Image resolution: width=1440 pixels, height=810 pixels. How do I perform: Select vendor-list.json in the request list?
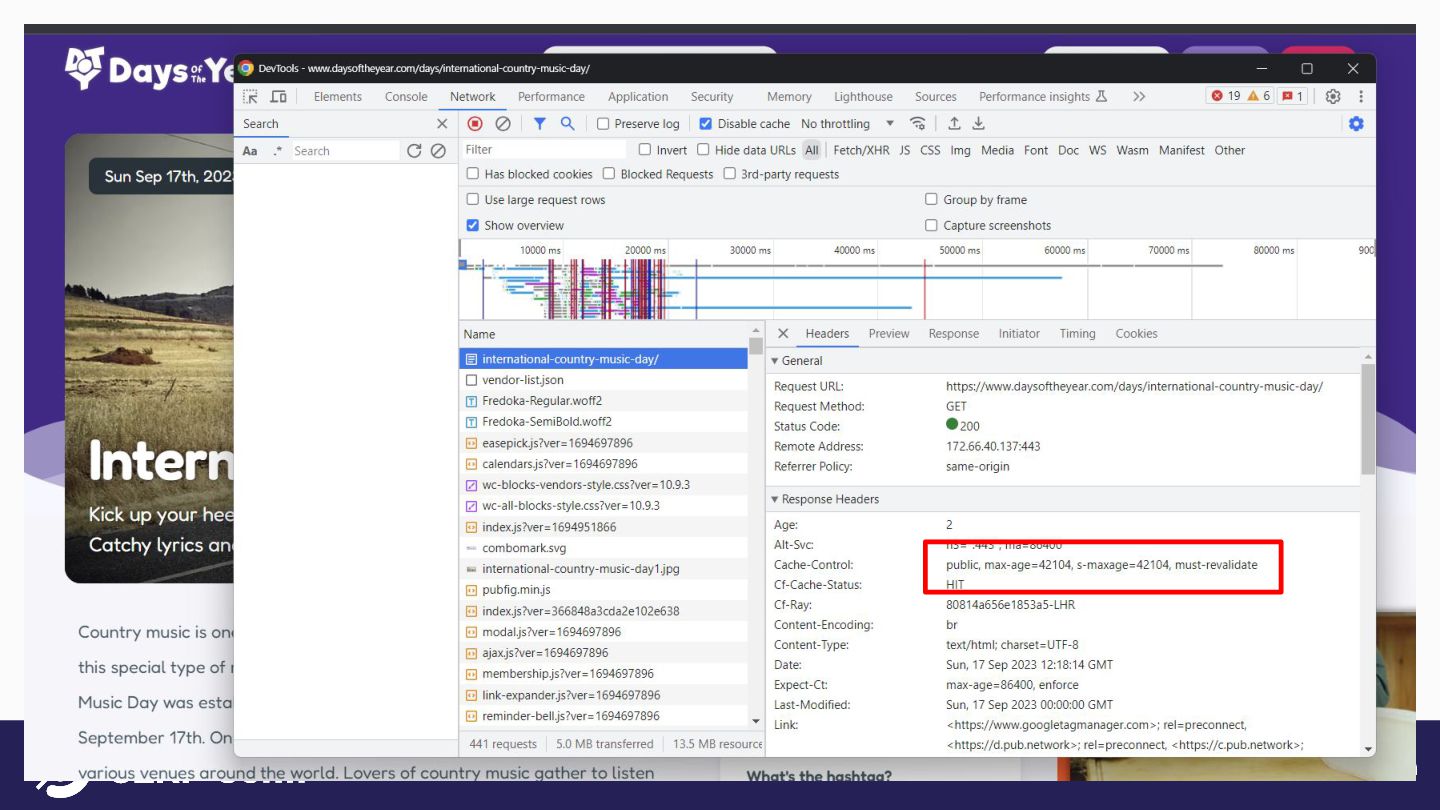[x=522, y=380]
